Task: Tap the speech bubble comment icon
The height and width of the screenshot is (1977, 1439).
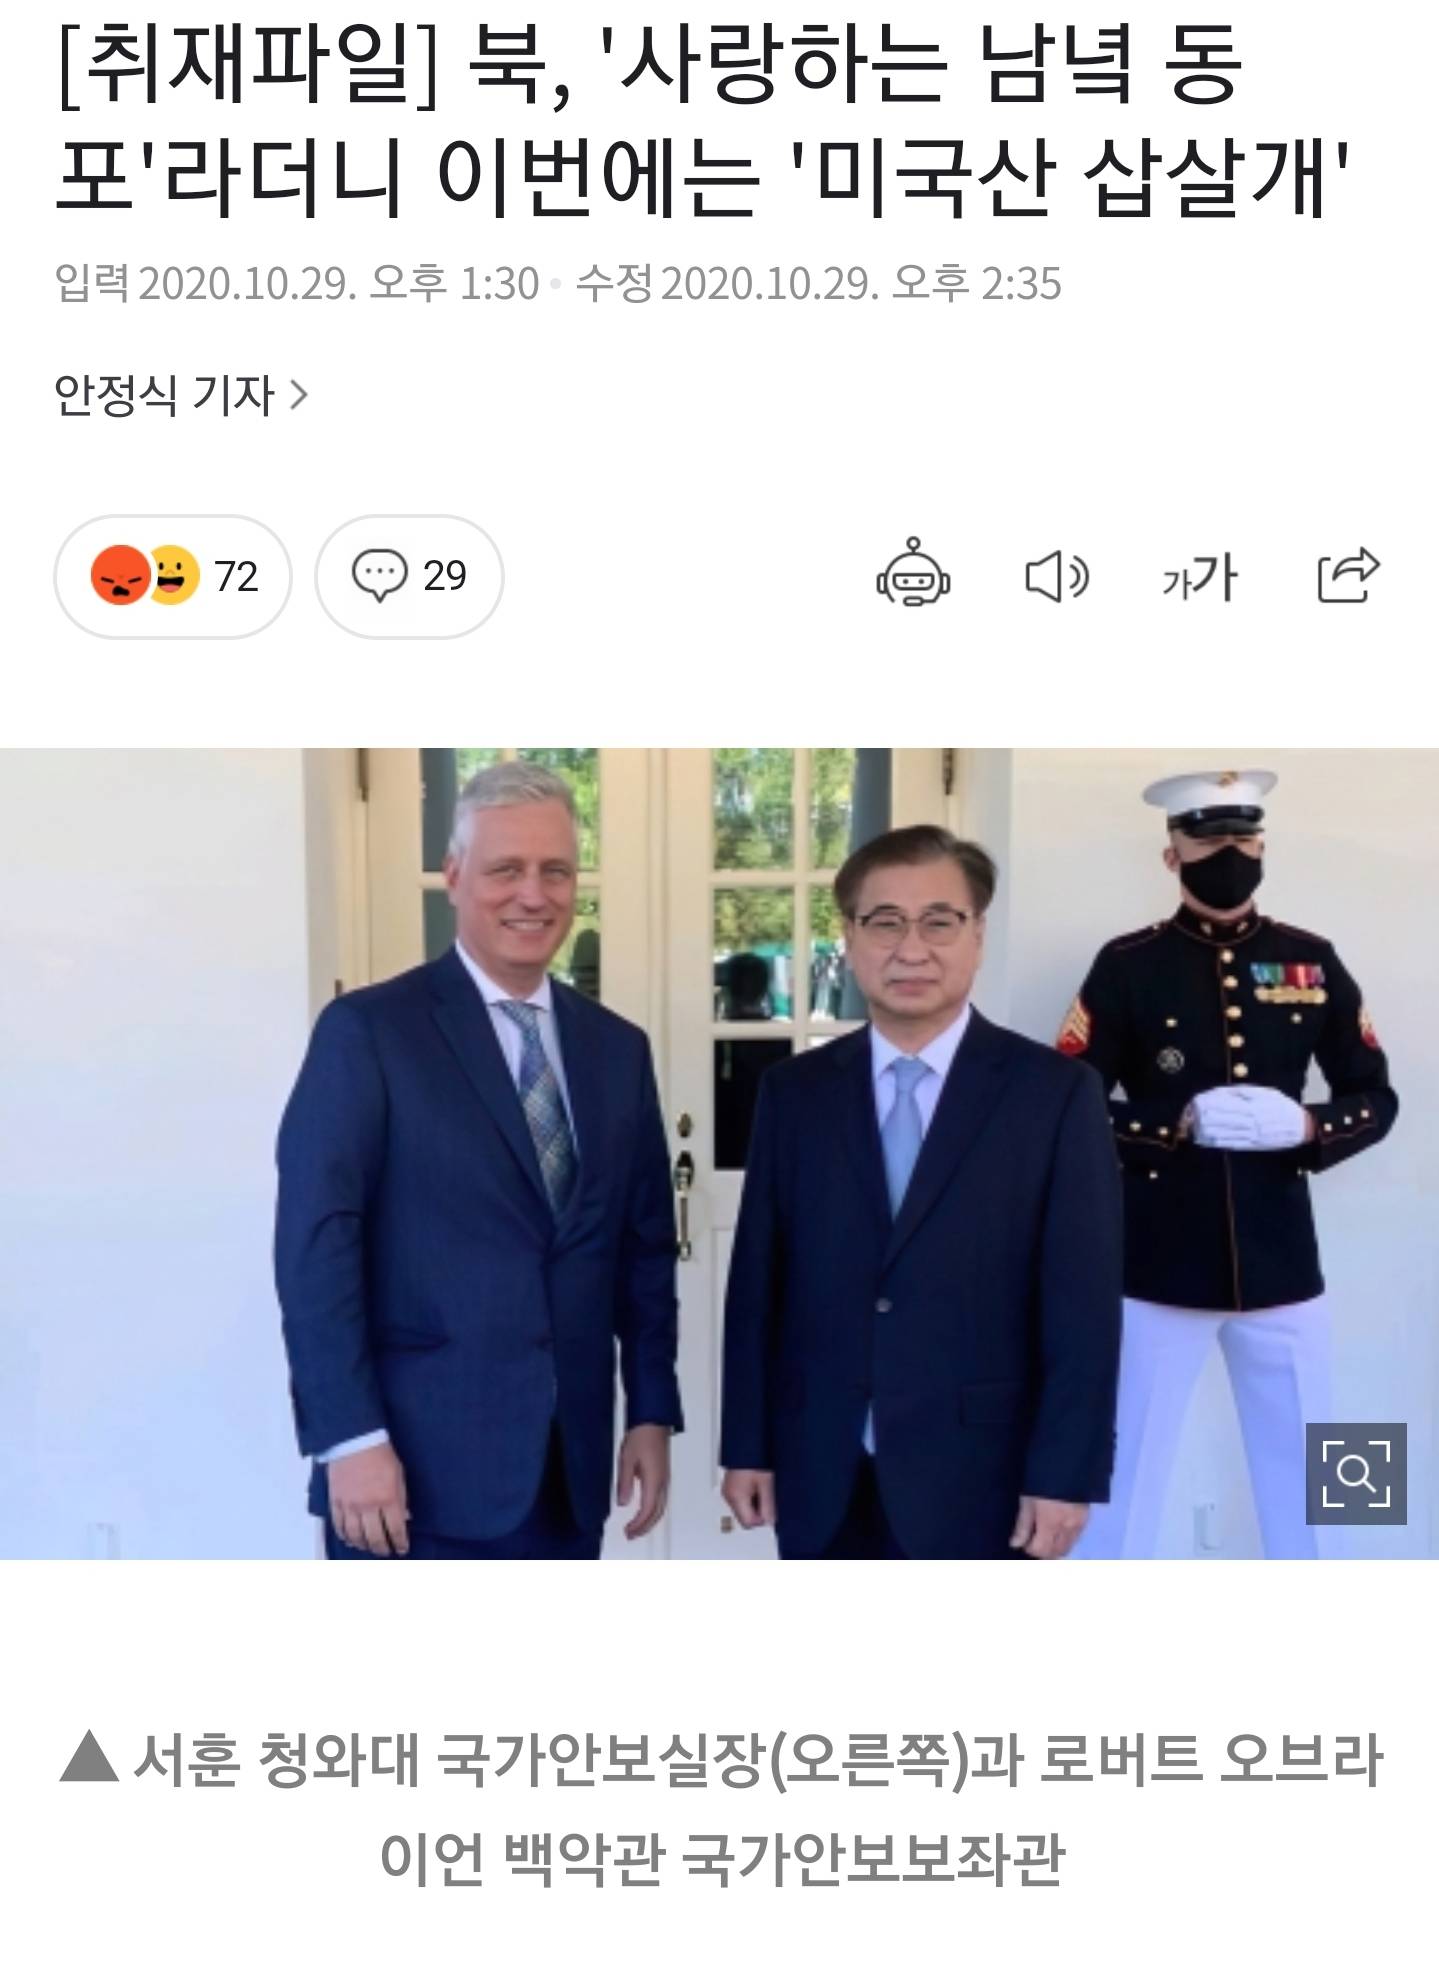Action: 379,575
